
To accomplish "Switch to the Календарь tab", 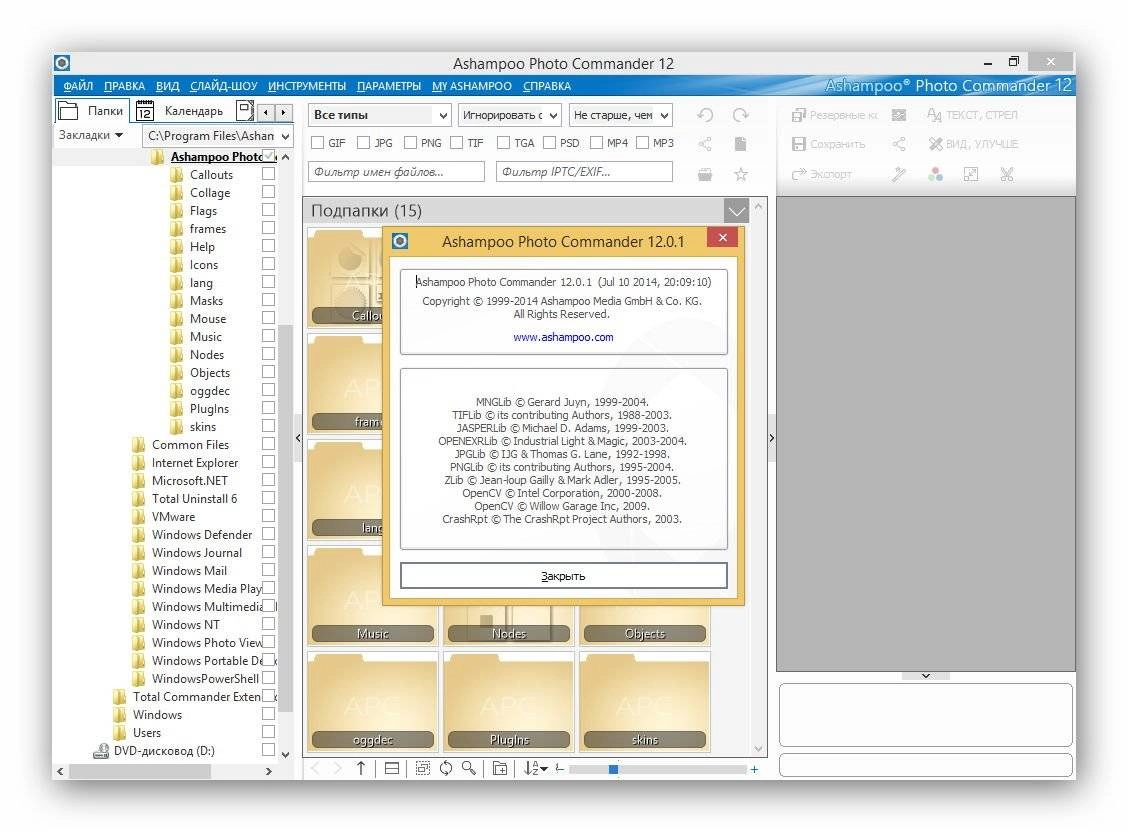I will pos(181,111).
